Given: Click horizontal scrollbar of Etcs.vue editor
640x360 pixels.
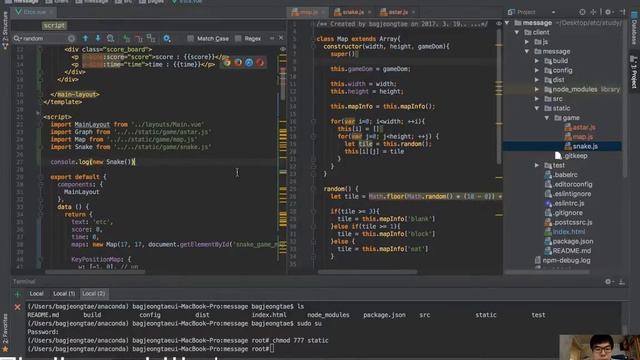Looking at the screenshot, I should [95, 272].
